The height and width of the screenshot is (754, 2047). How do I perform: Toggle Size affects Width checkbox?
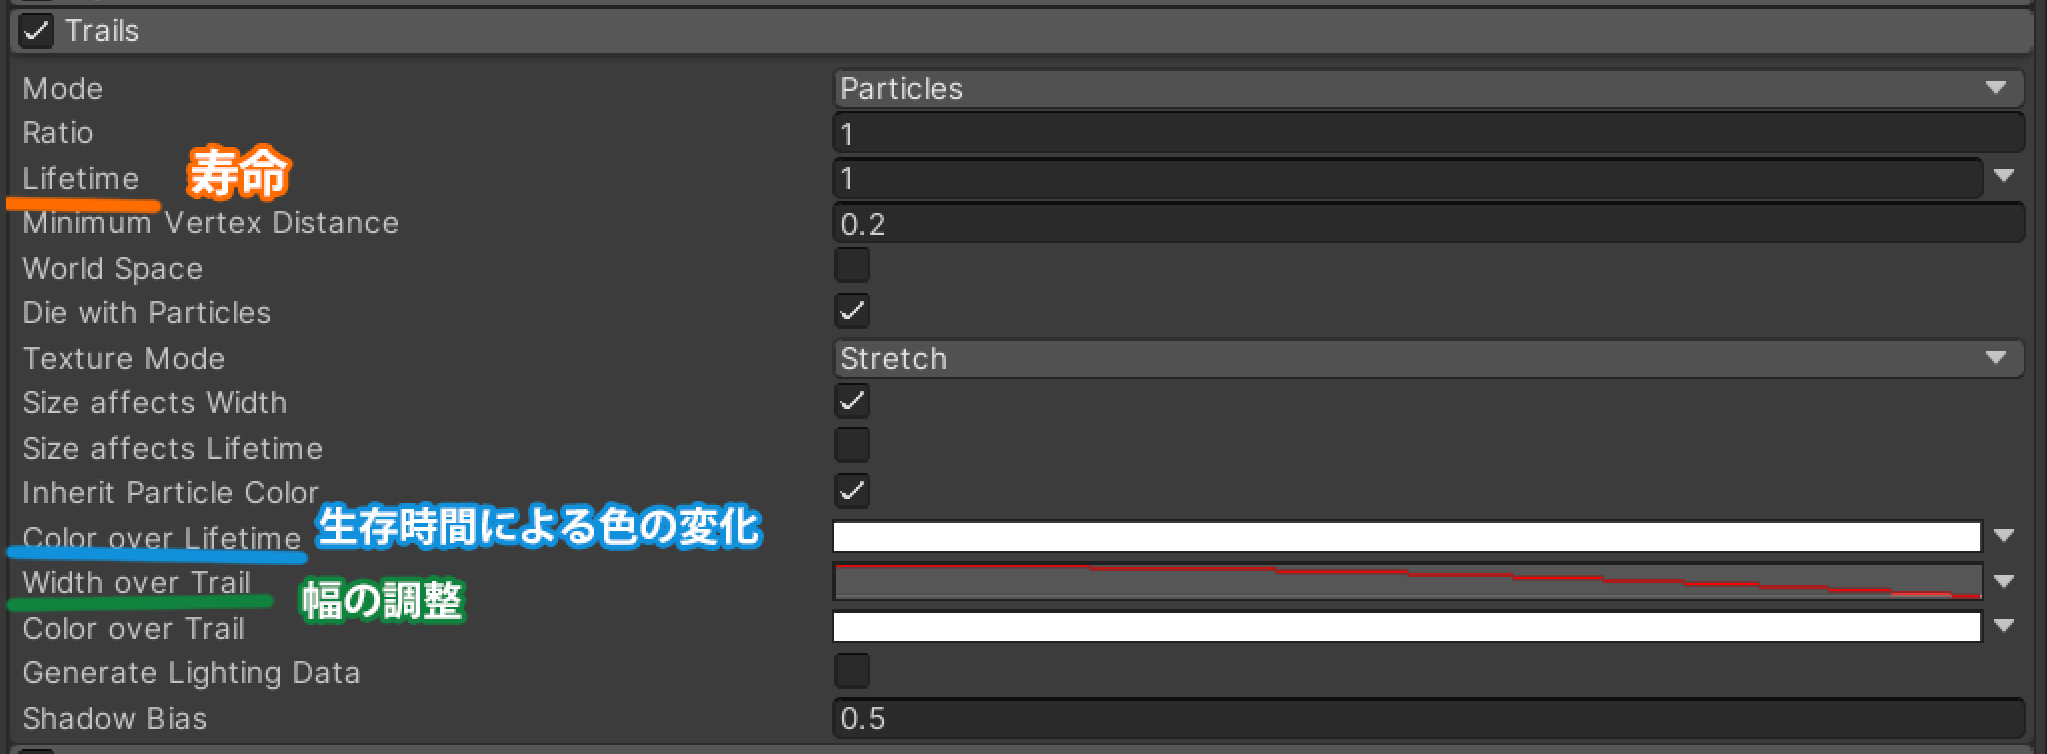coord(852,401)
